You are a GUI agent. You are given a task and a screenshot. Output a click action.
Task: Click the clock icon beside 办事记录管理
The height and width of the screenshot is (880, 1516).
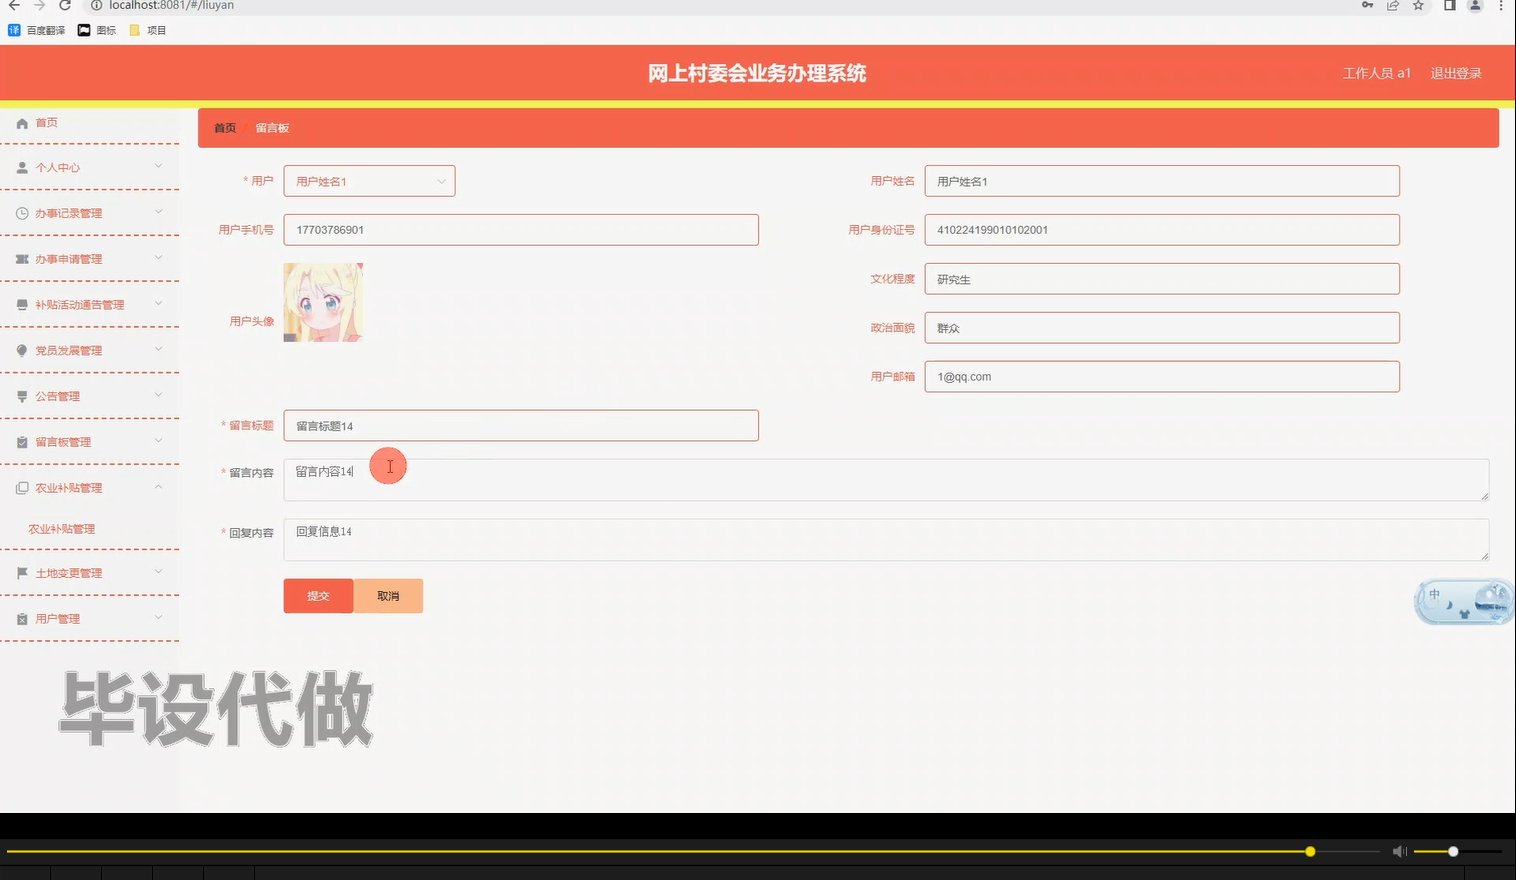click(x=22, y=212)
